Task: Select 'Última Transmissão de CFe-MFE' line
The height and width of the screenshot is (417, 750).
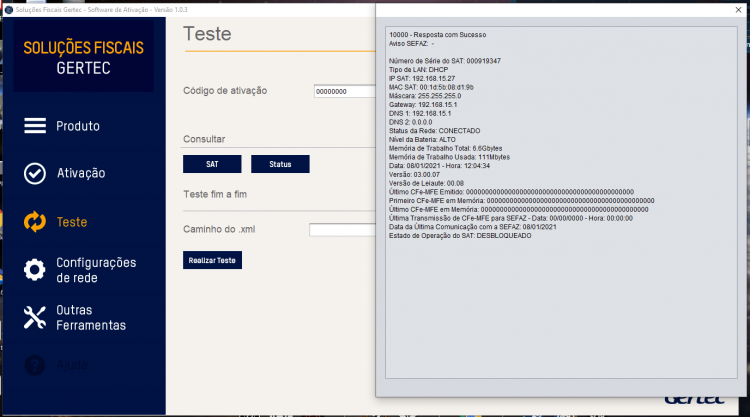Action: [510, 219]
